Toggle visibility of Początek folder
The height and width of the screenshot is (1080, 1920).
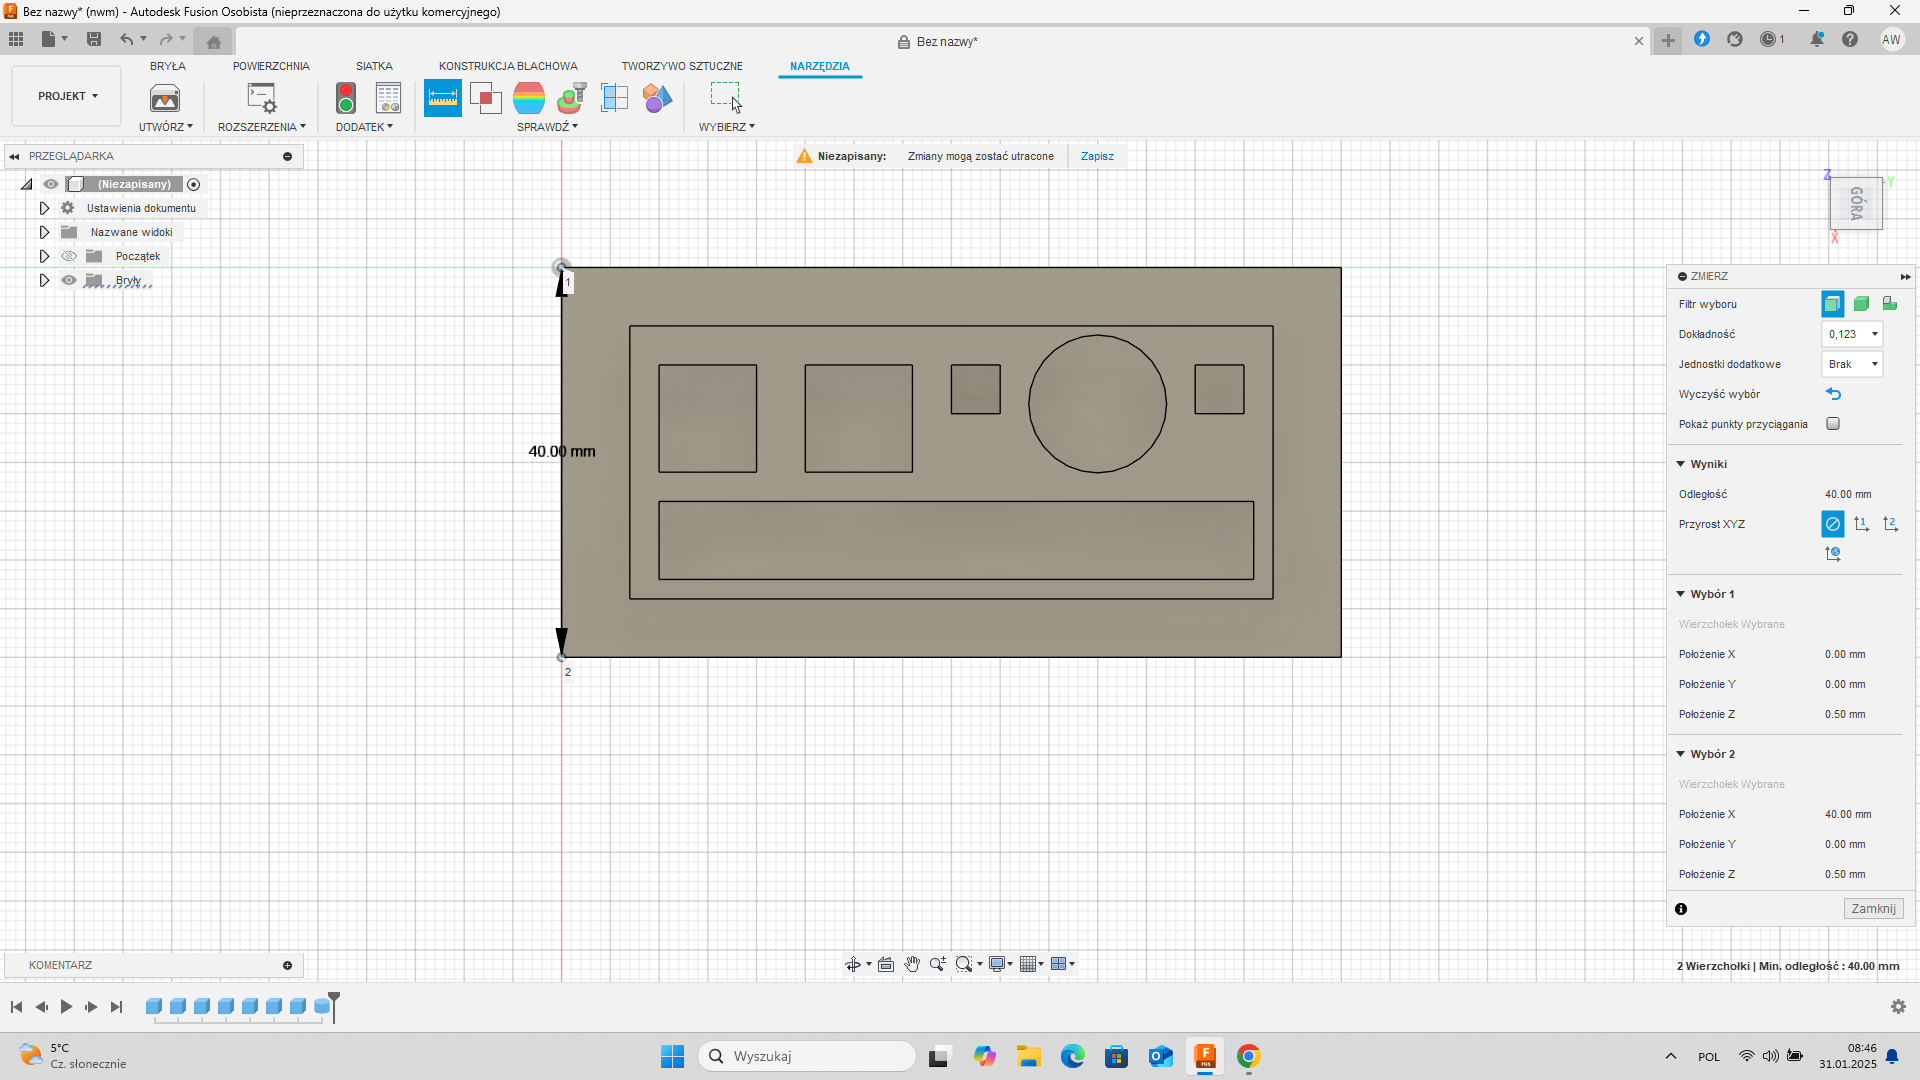69,256
